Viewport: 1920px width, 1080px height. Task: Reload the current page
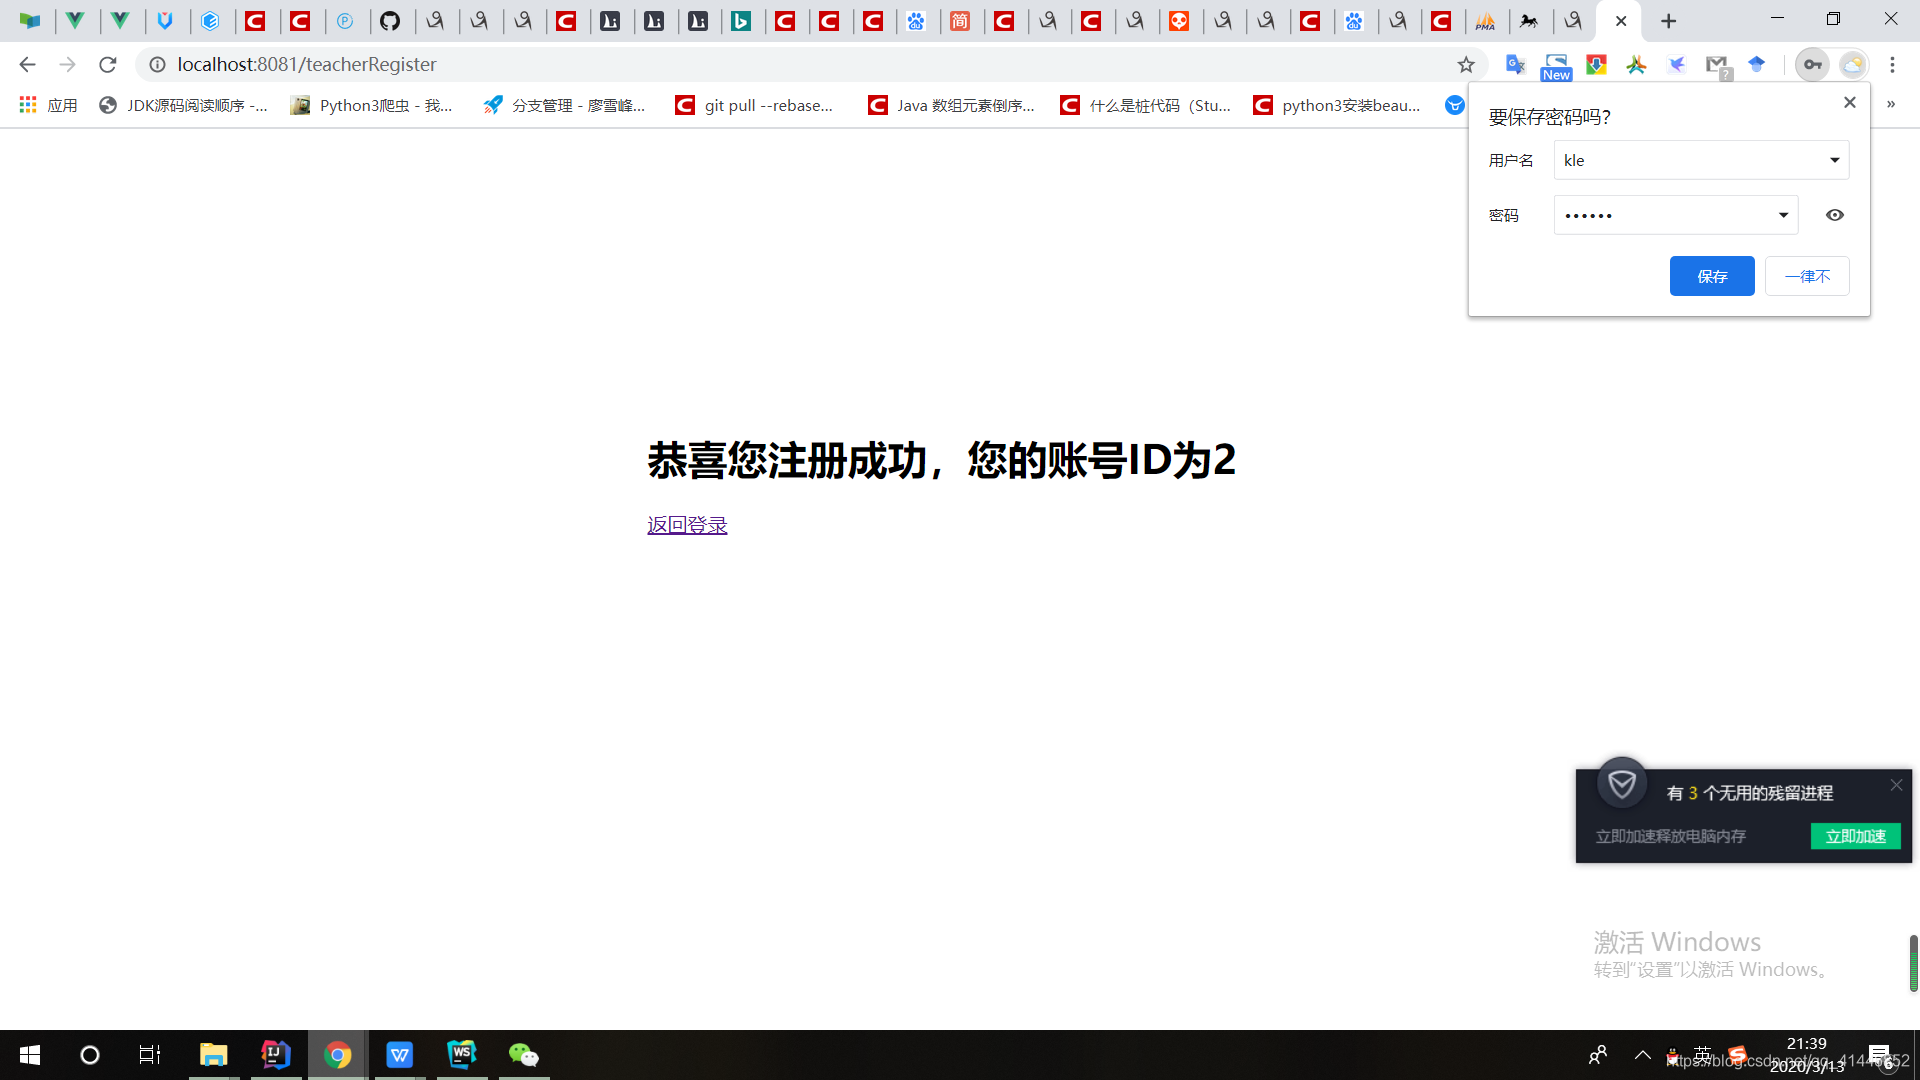pyautogui.click(x=107, y=64)
